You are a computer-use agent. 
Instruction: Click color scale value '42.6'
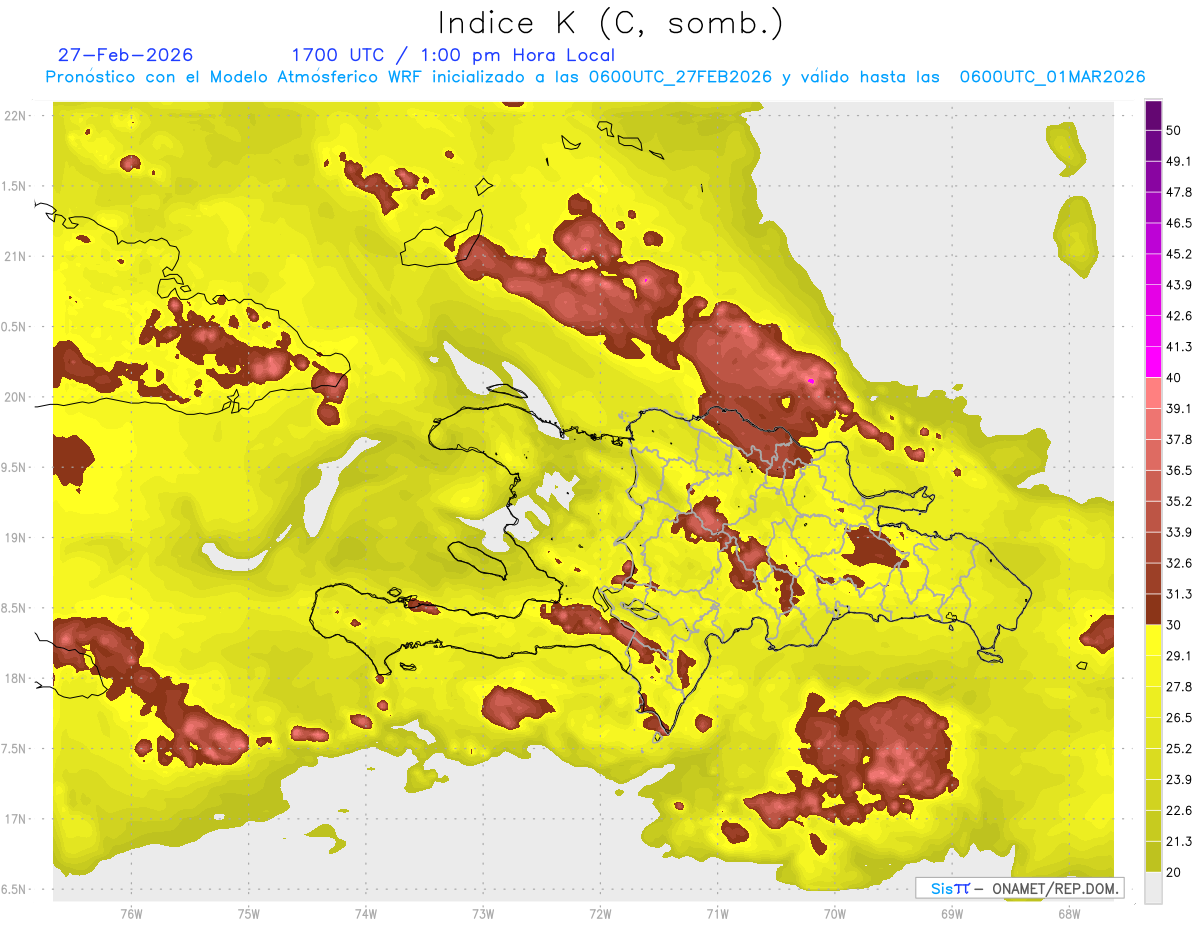click(1179, 316)
